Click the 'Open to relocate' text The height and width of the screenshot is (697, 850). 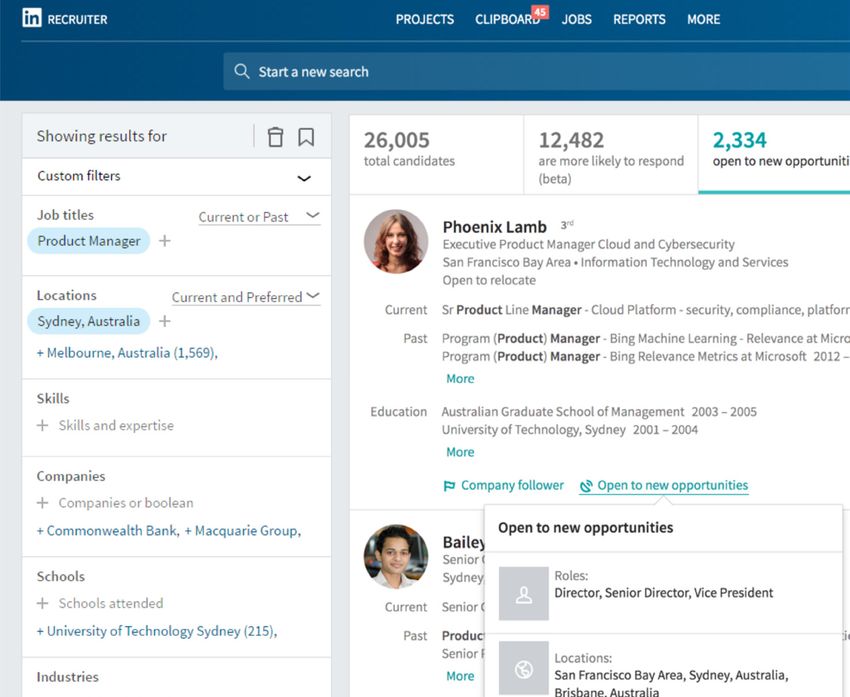pos(489,280)
